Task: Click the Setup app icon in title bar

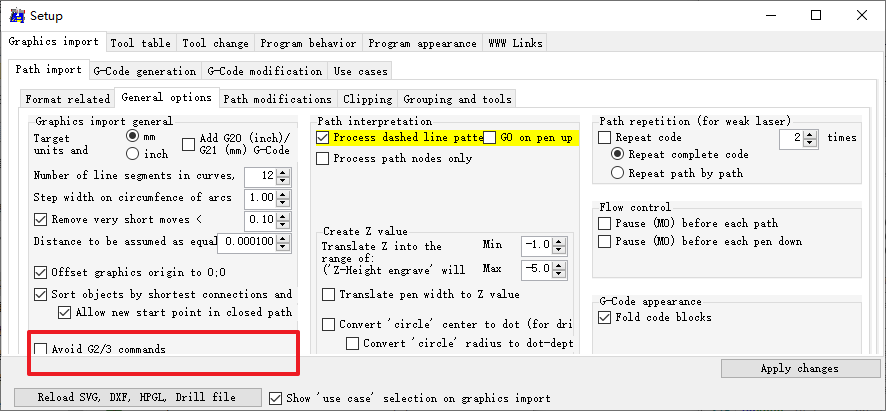Action: [x=17, y=15]
